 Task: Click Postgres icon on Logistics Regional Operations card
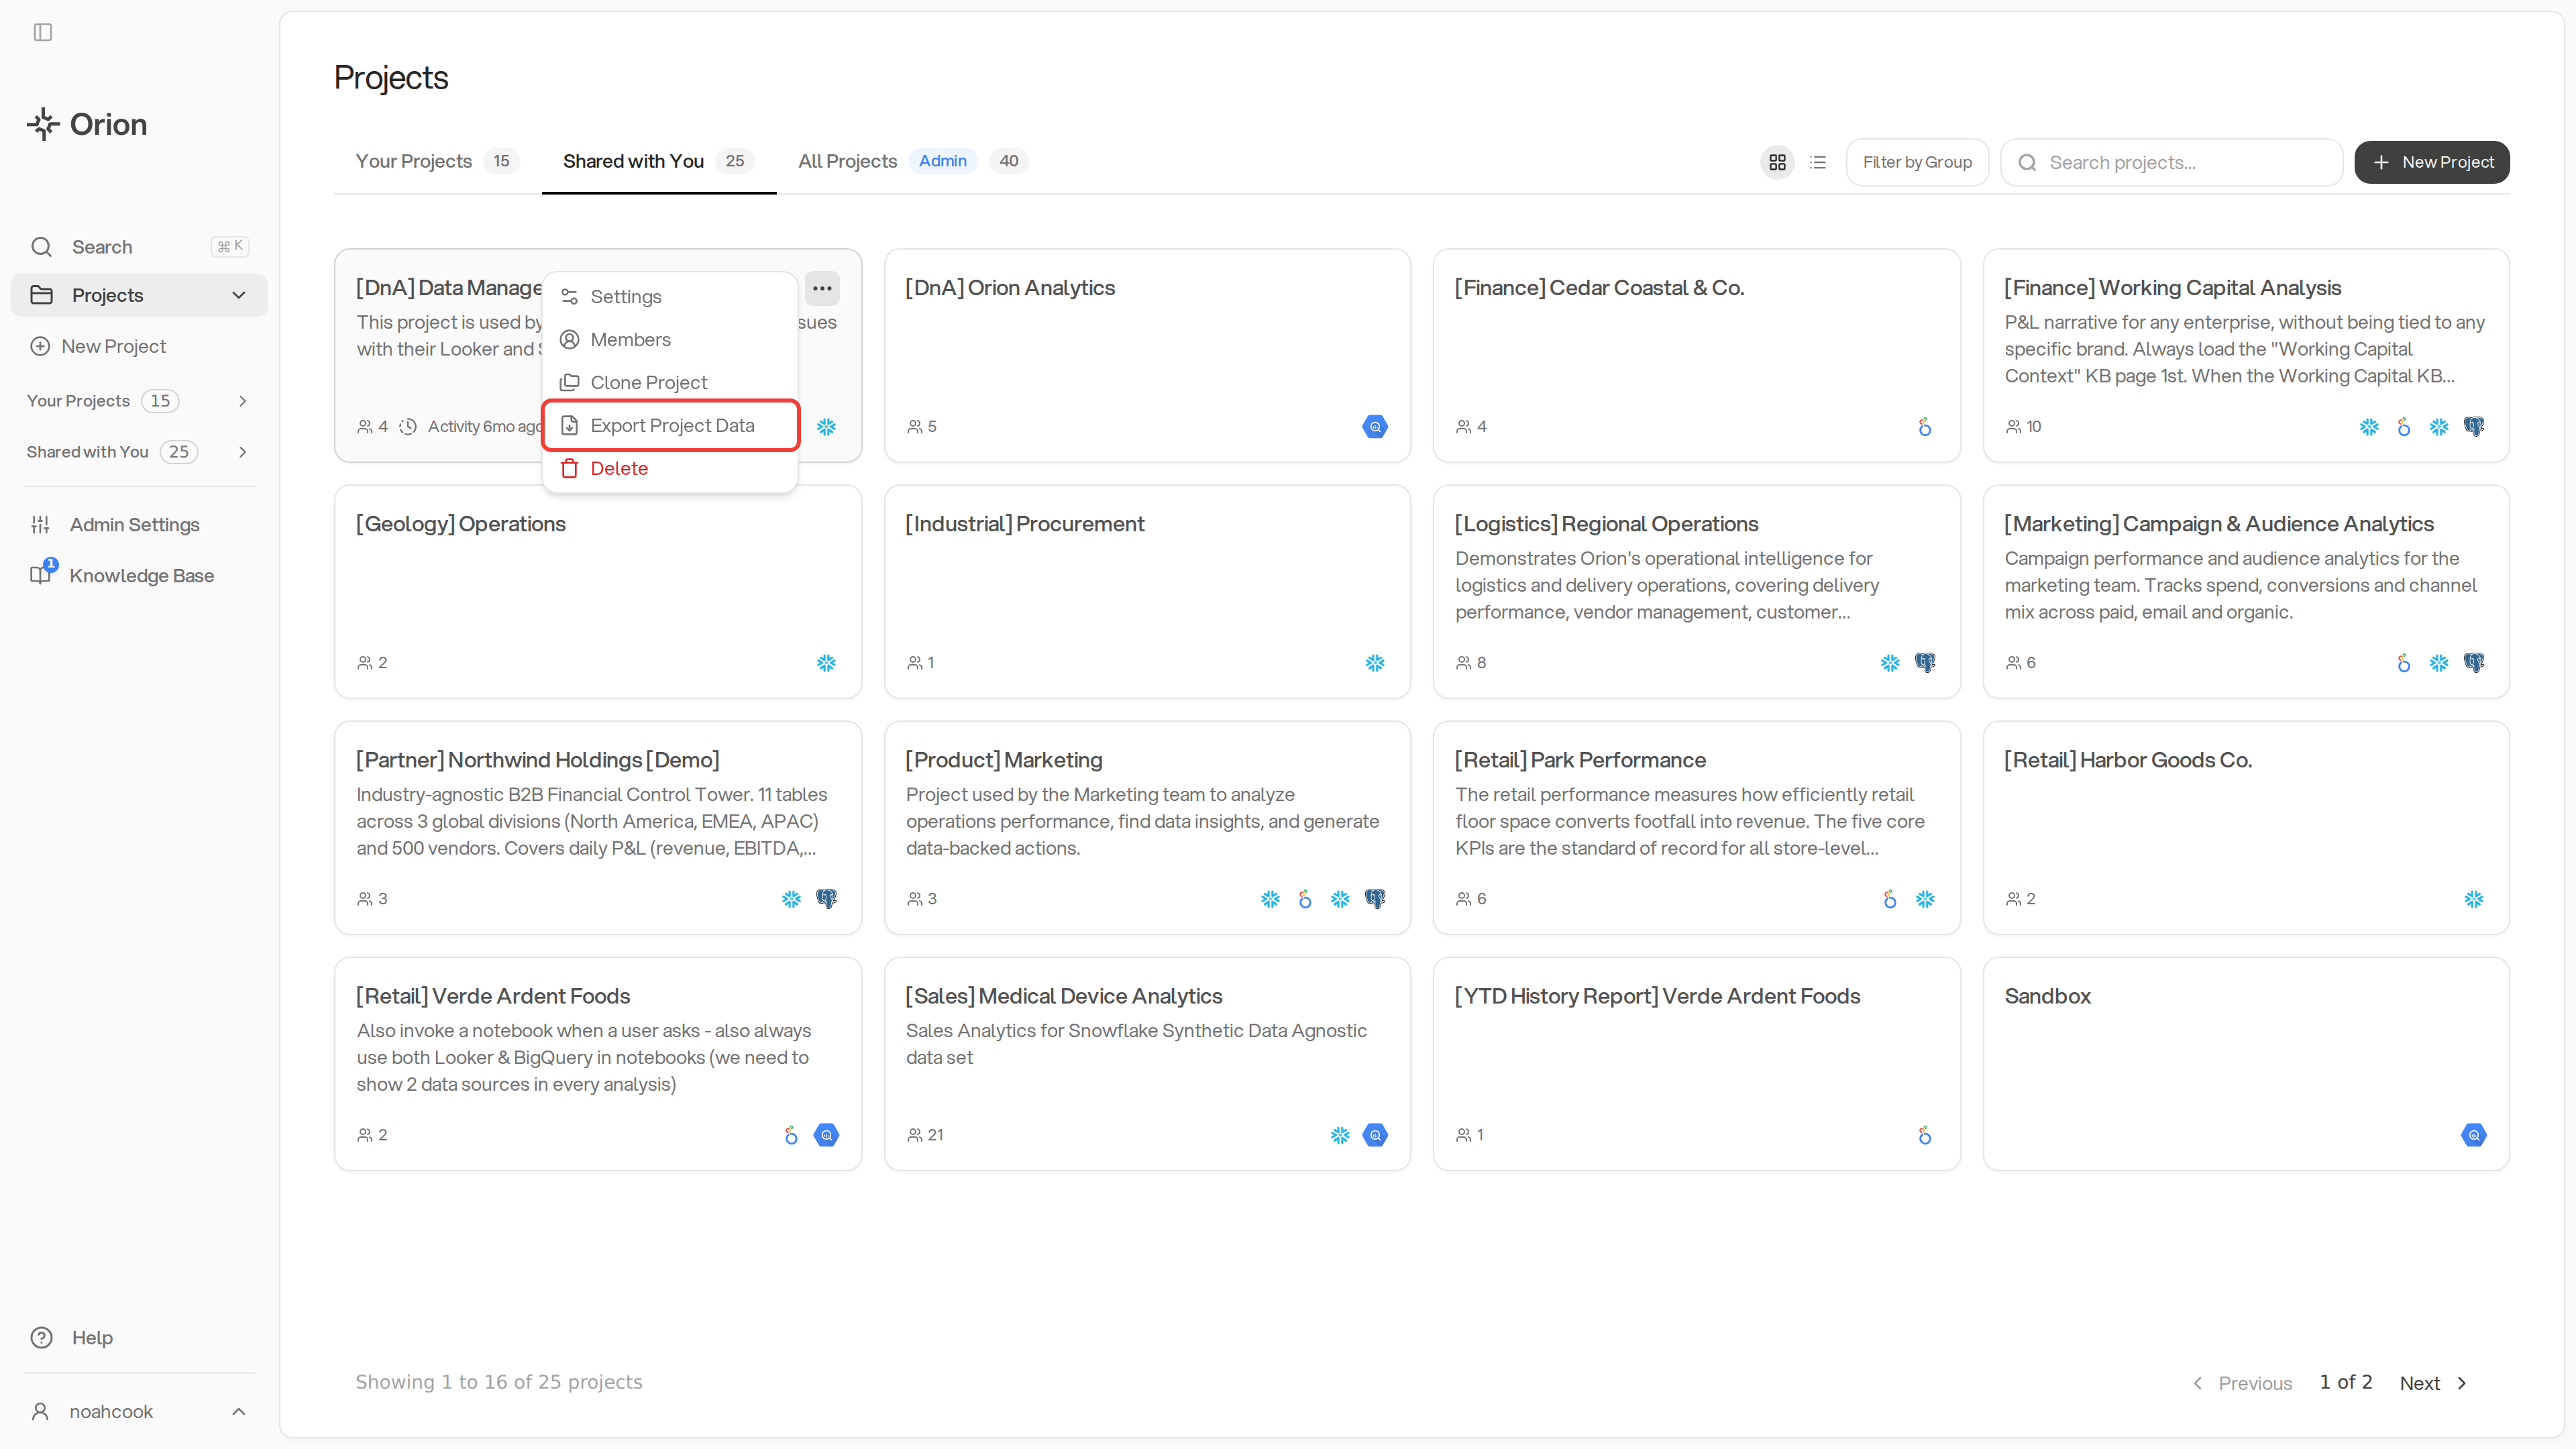coord(1925,663)
